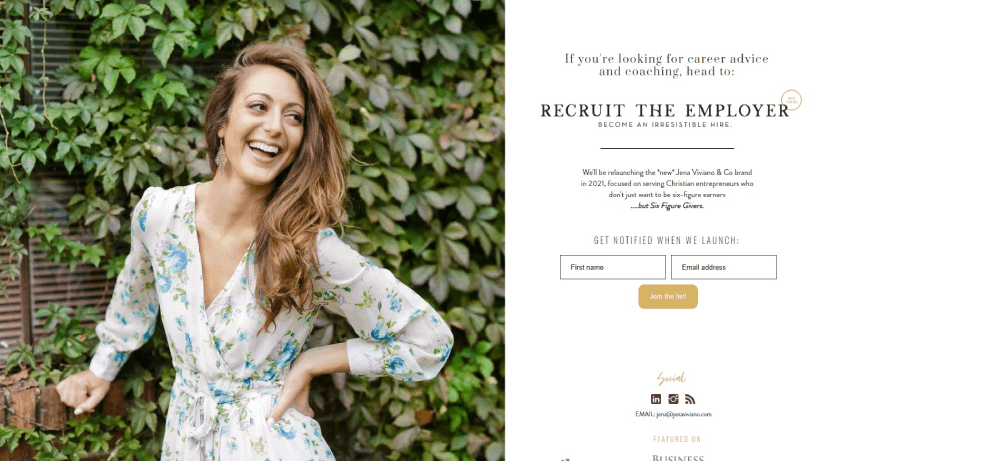The height and width of the screenshot is (461, 1000).
Task: Click the partially visible logo left of Business
Action: pyautogui.click(x=565, y=459)
